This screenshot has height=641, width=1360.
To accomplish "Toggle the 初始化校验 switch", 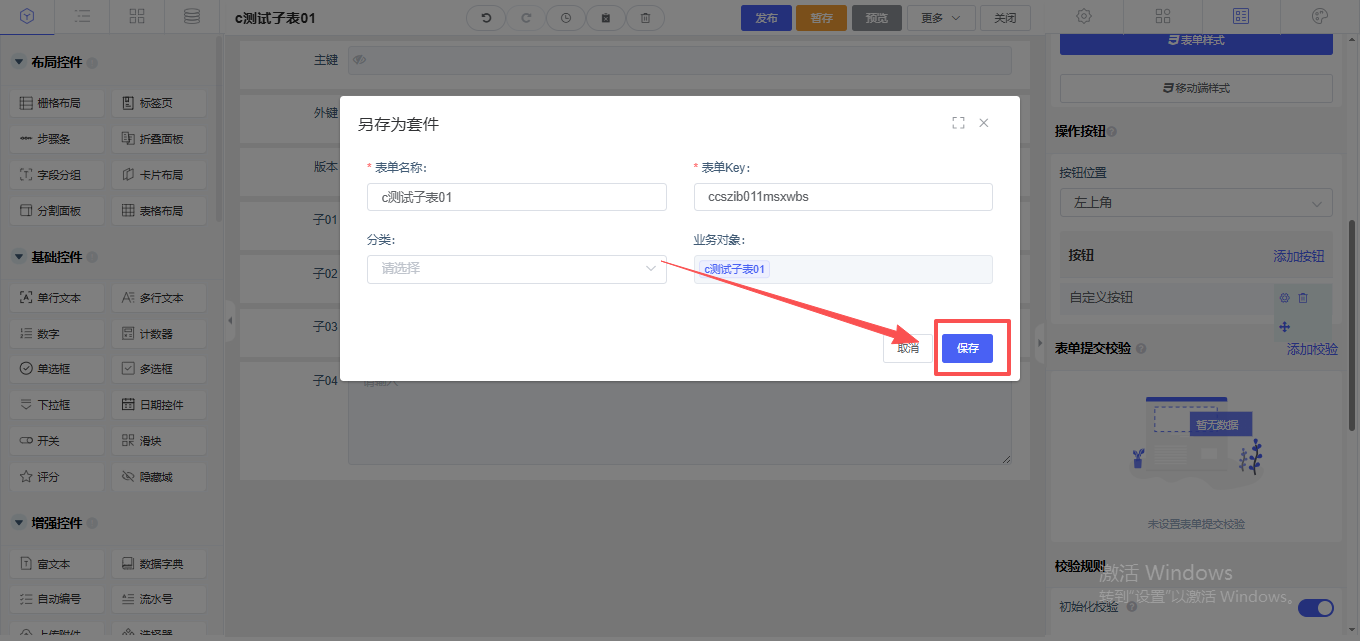I will 1315,608.
